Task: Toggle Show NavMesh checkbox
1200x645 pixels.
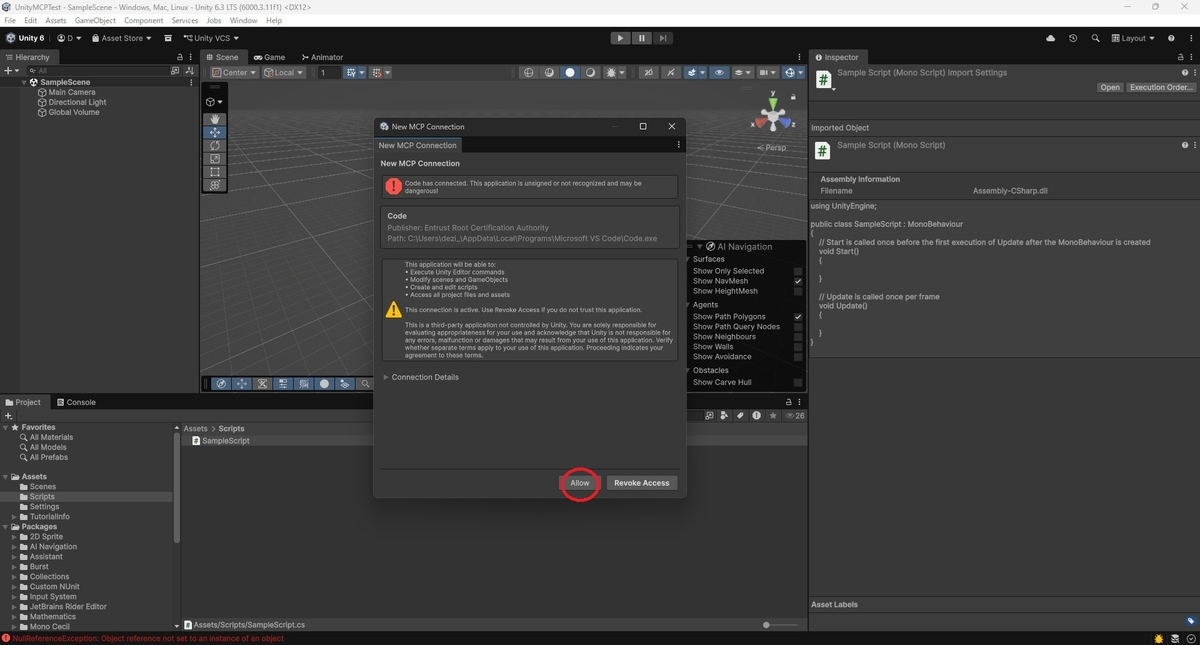Action: tap(798, 281)
